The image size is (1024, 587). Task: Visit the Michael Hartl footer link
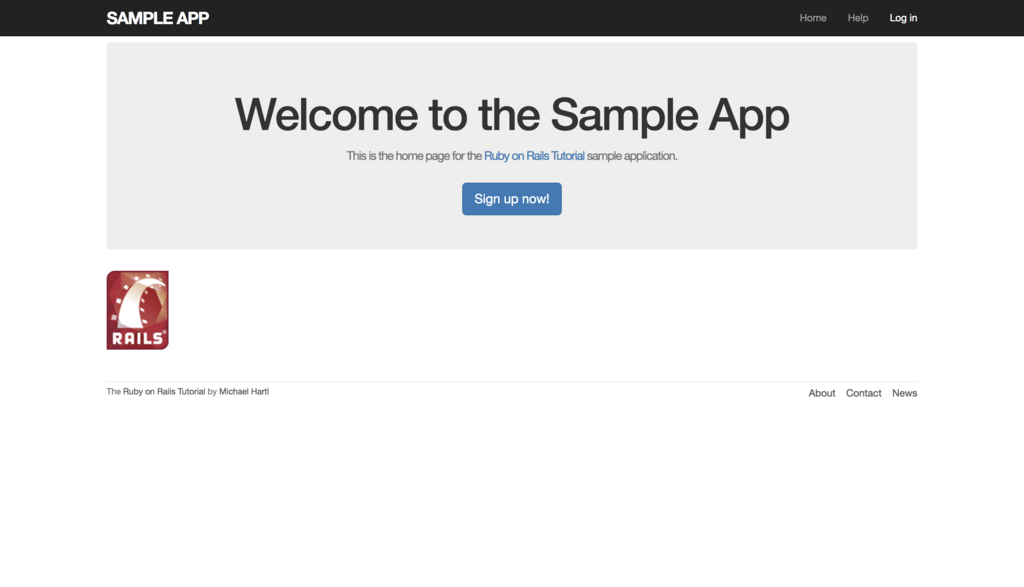point(244,392)
